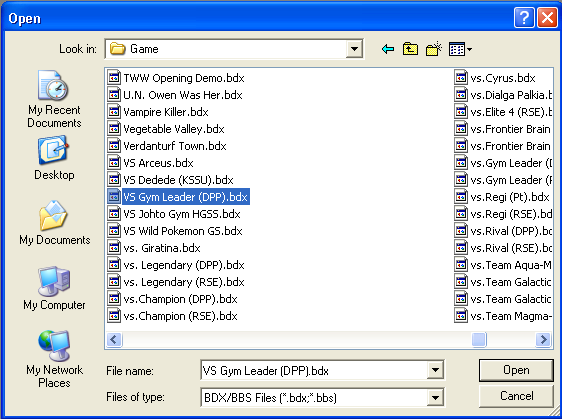This screenshot has width=562, height=419.
Task: Open My Documents in places bar
Action: click(x=54, y=223)
